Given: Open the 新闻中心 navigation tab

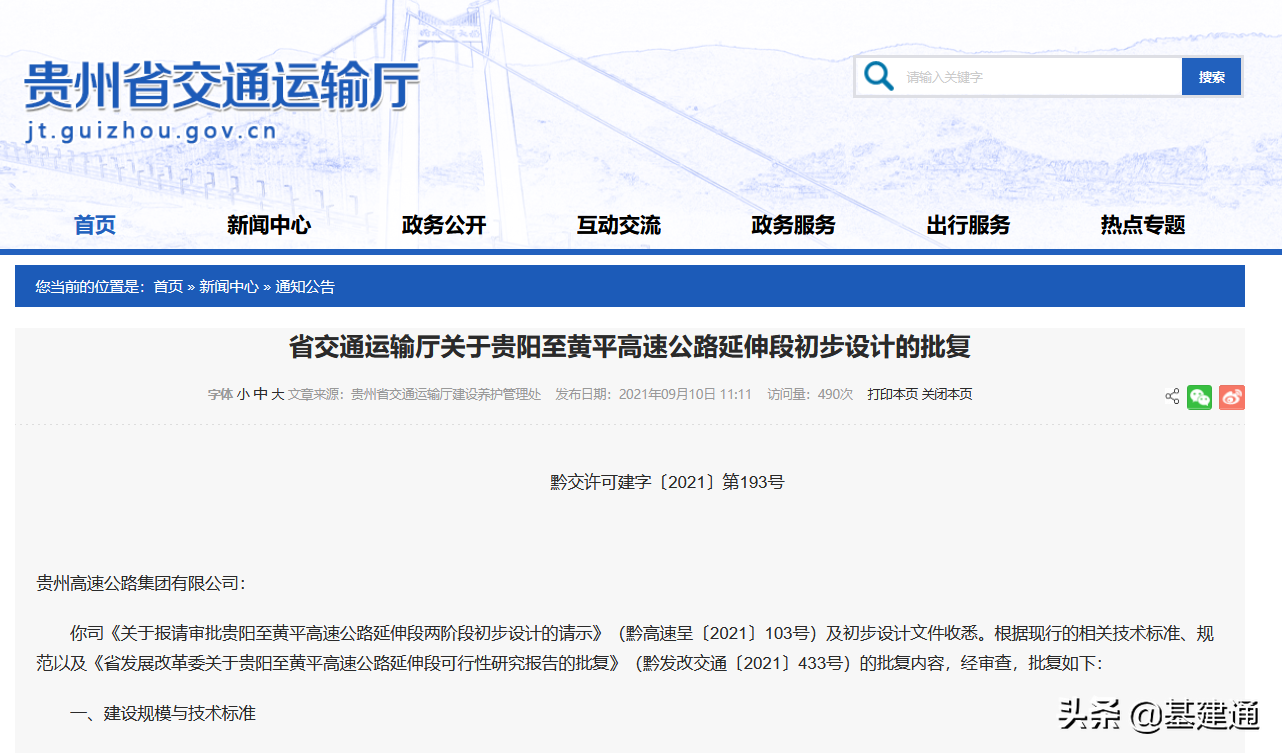Looking at the screenshot, I should 269,225.
